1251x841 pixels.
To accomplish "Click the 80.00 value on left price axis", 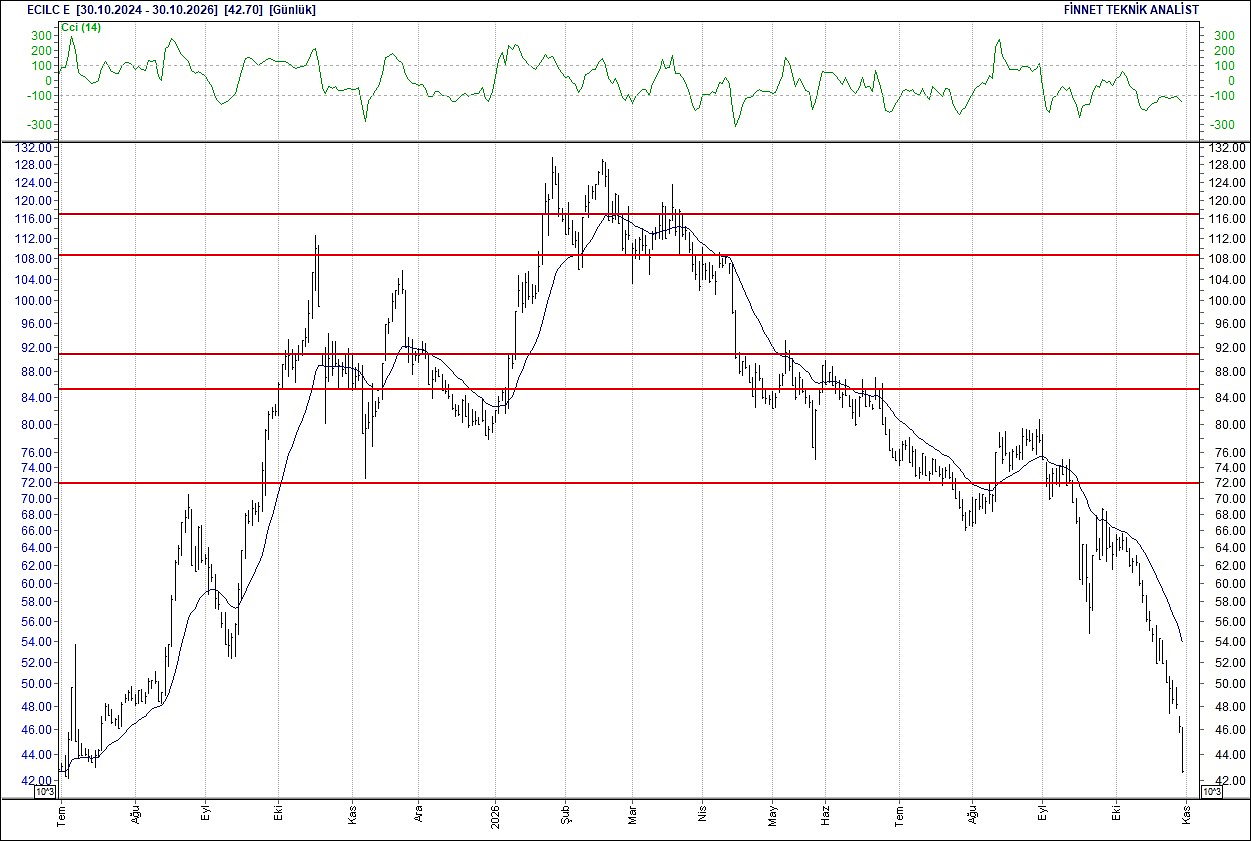I will click(x=37, y=425).
